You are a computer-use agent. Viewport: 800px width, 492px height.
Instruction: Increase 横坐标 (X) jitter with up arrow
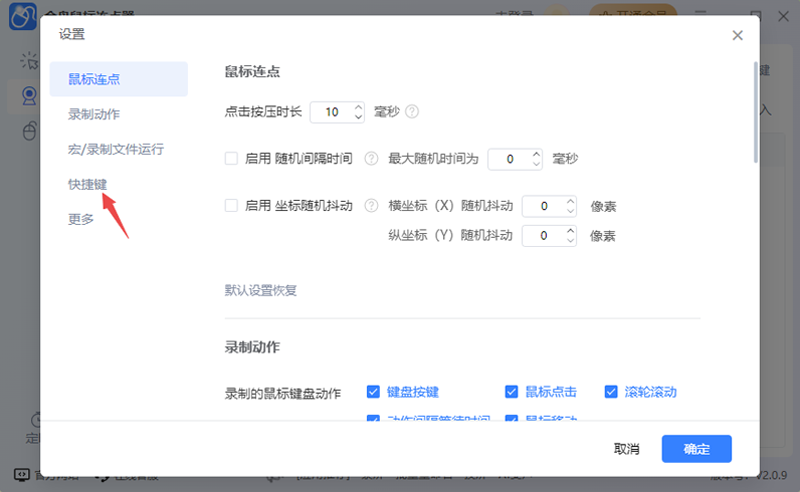pyautogui.click(x=570, y=202)
